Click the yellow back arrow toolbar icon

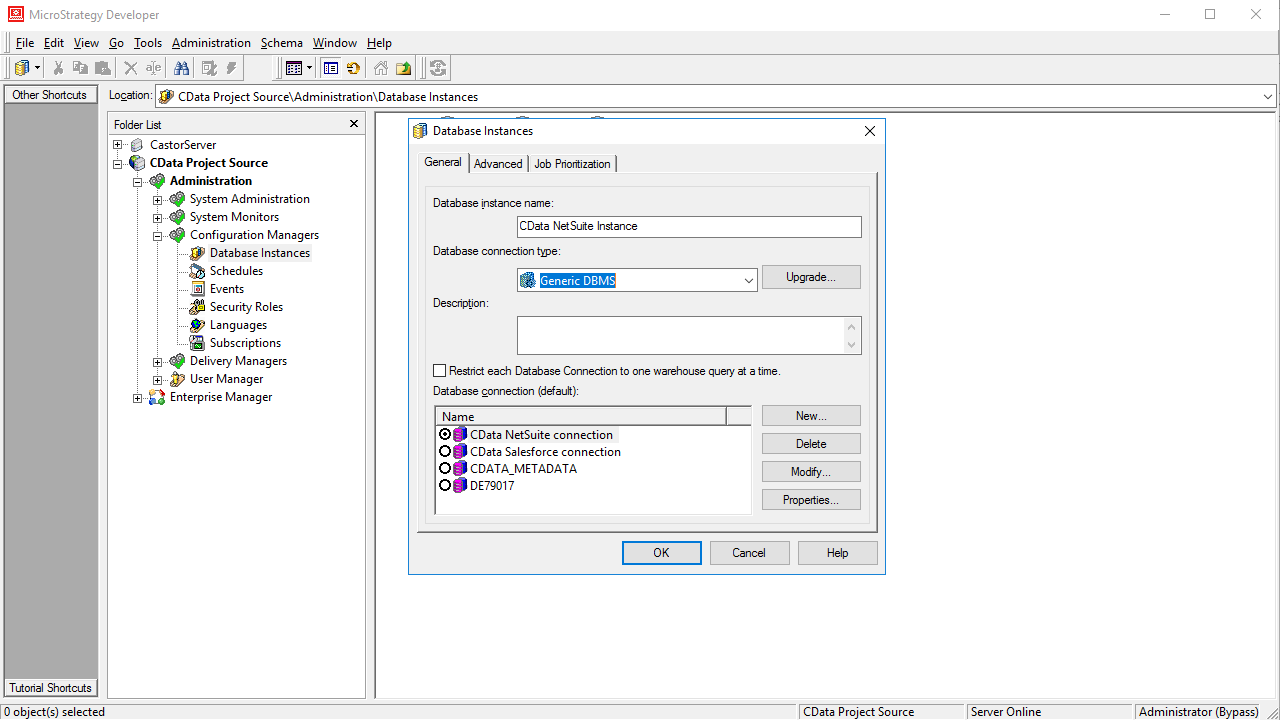[352, 67]
